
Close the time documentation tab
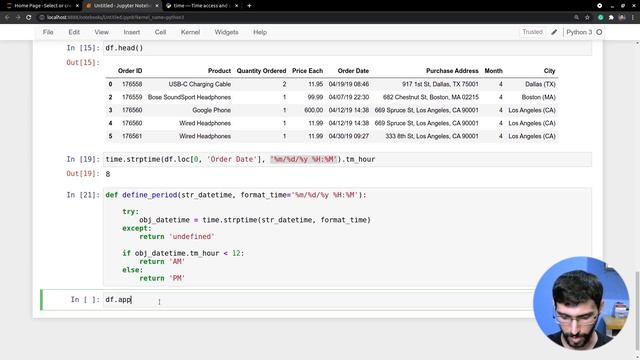[236, 6]
